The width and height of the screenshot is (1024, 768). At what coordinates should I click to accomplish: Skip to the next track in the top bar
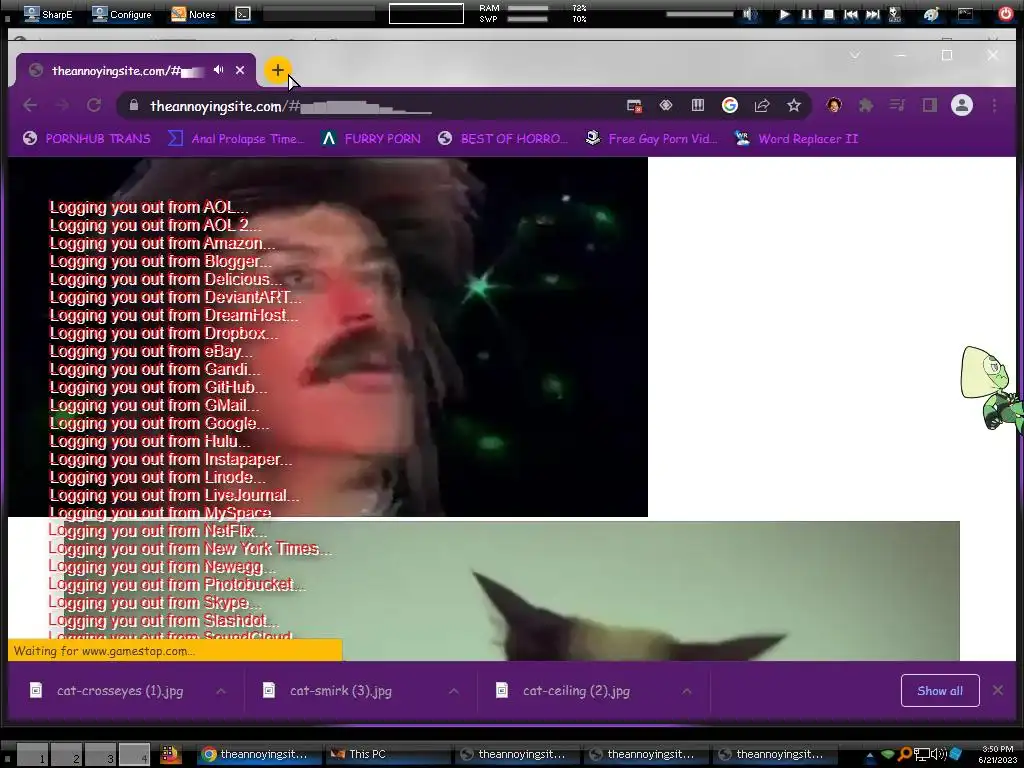(872, 14)
